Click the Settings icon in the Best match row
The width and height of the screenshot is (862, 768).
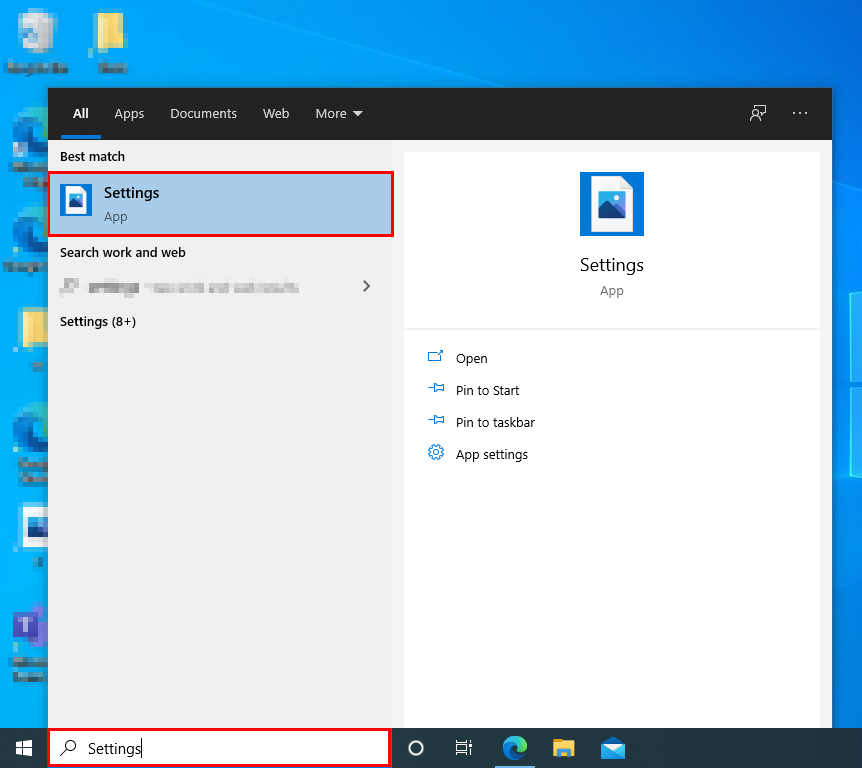(x=76, y=201)
